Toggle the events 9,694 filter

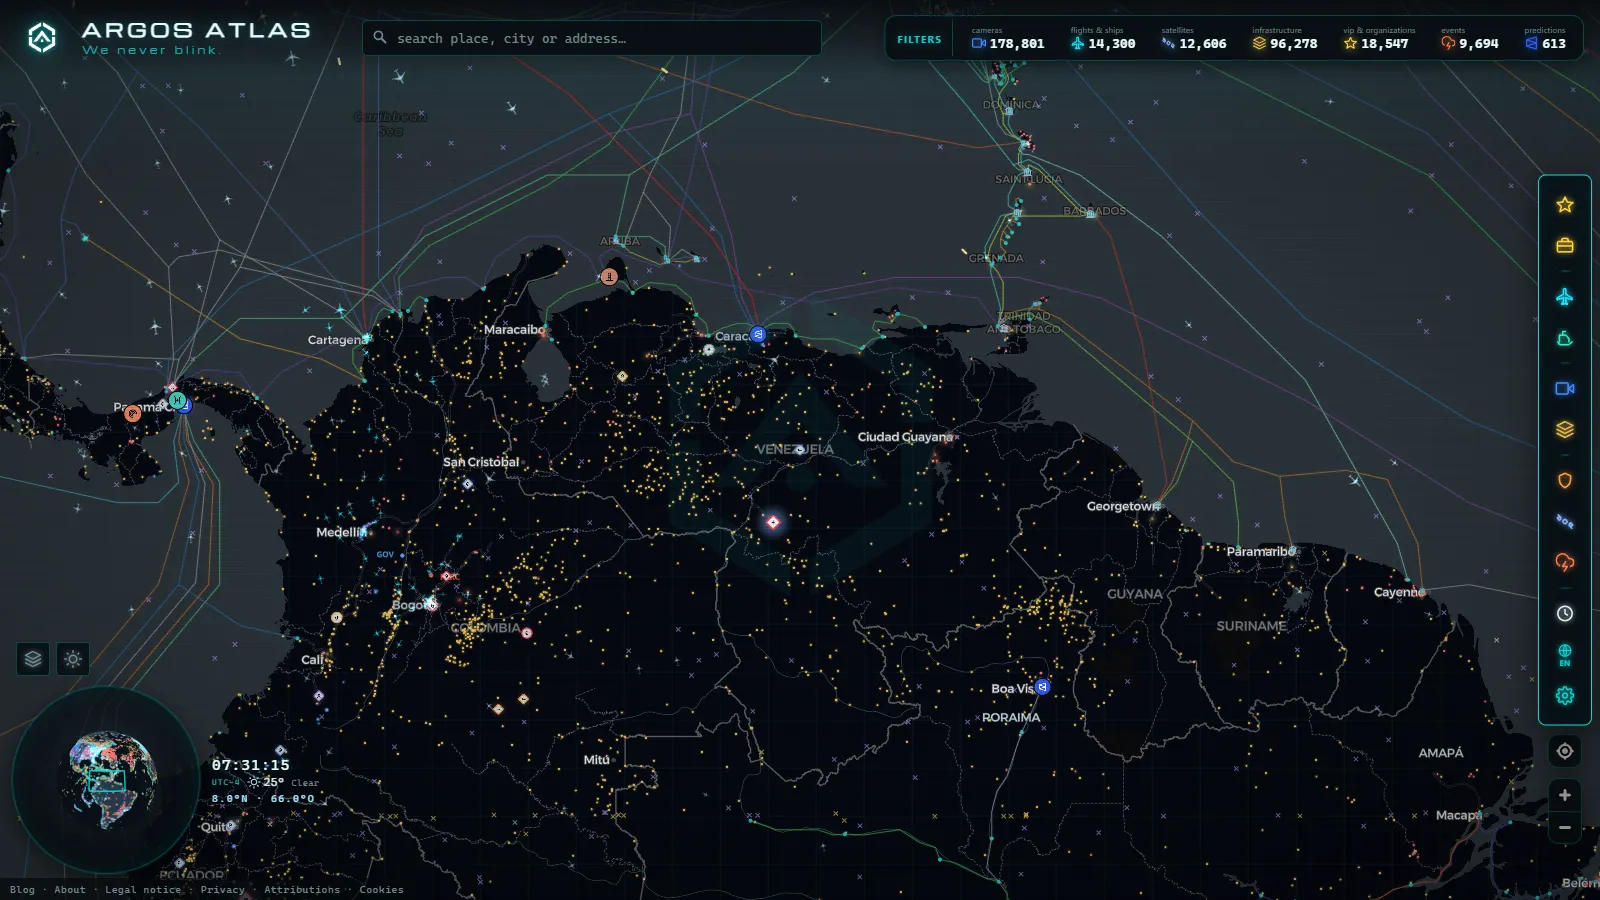pyautogui.click(x=1470, y=39)
